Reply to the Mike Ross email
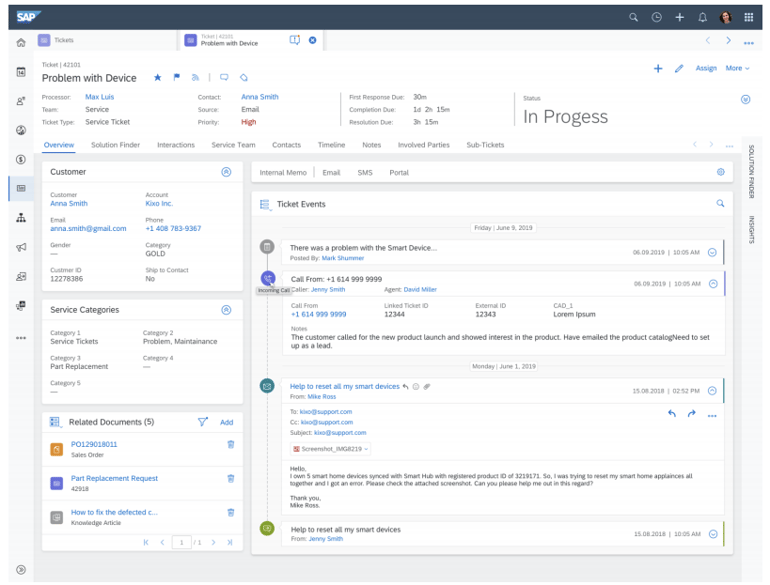 [x=672, y=414]
